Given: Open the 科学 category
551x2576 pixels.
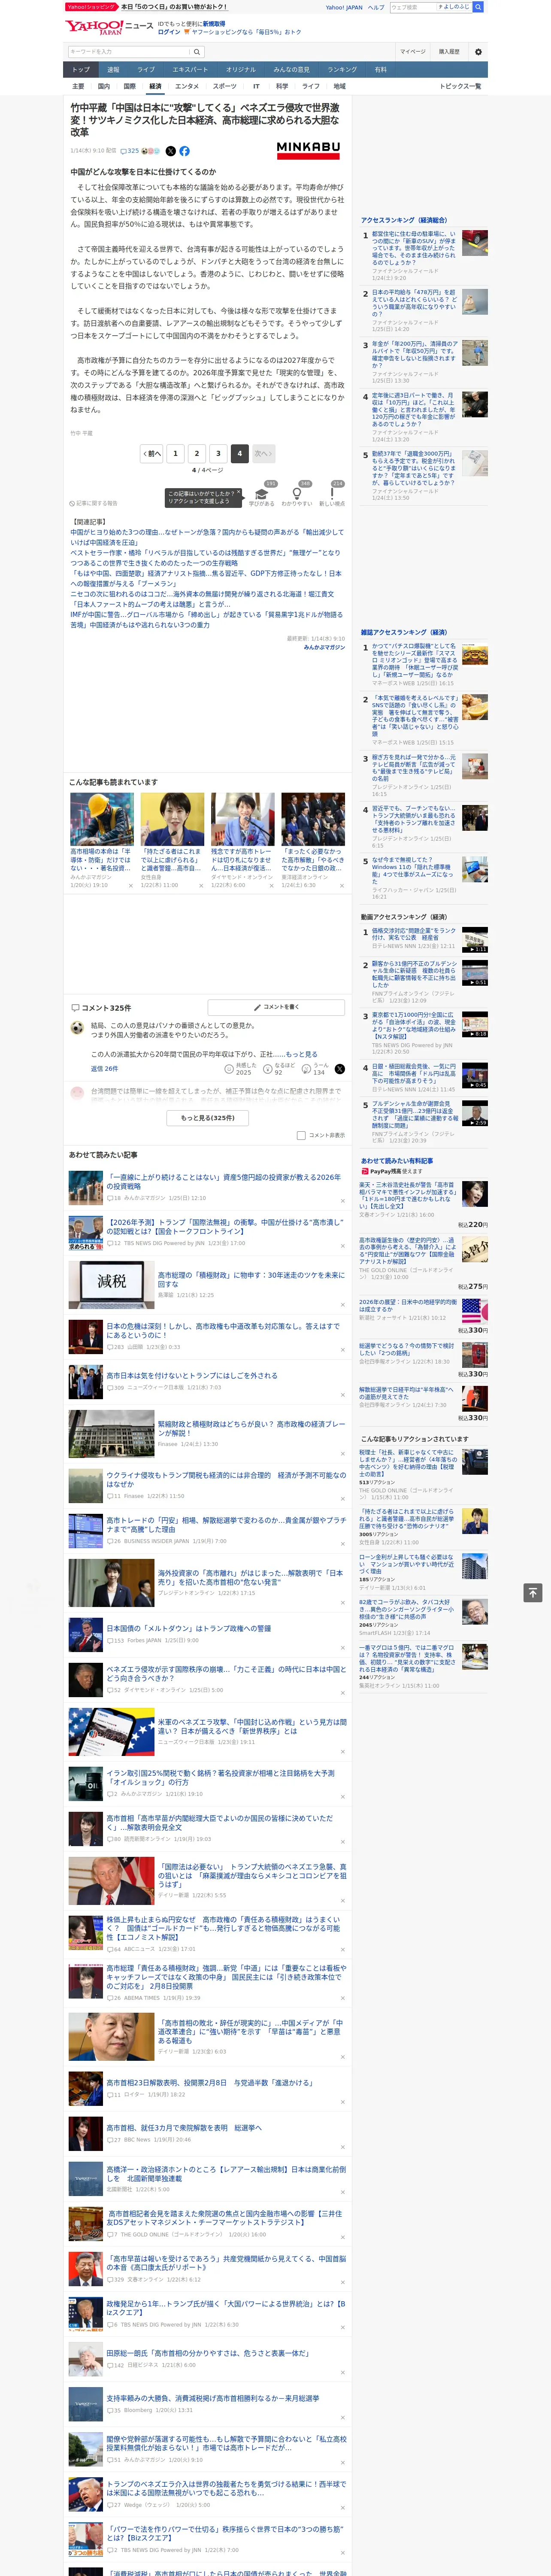Looking at the screenshot, I should (282, 86).
